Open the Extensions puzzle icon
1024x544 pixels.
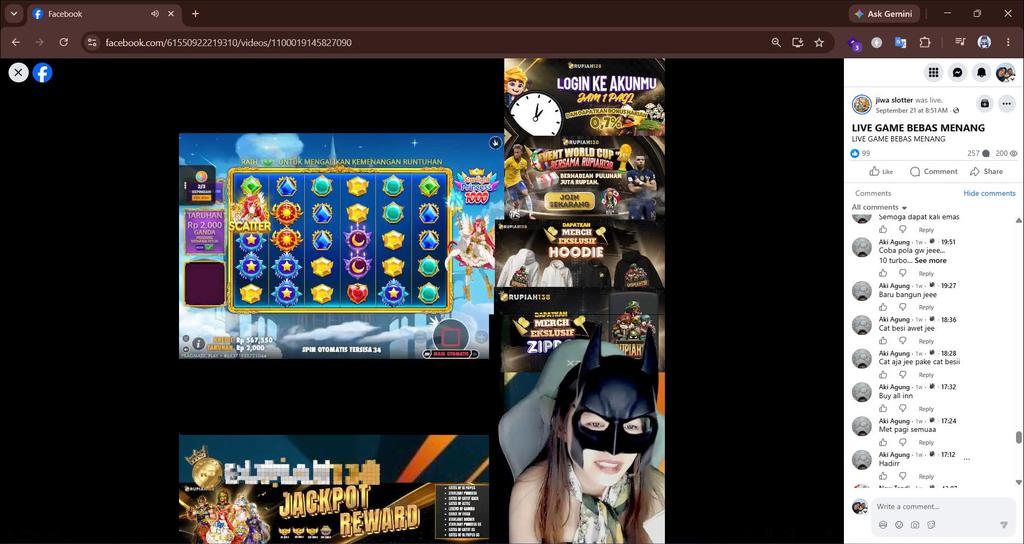[x=925, y=42]
